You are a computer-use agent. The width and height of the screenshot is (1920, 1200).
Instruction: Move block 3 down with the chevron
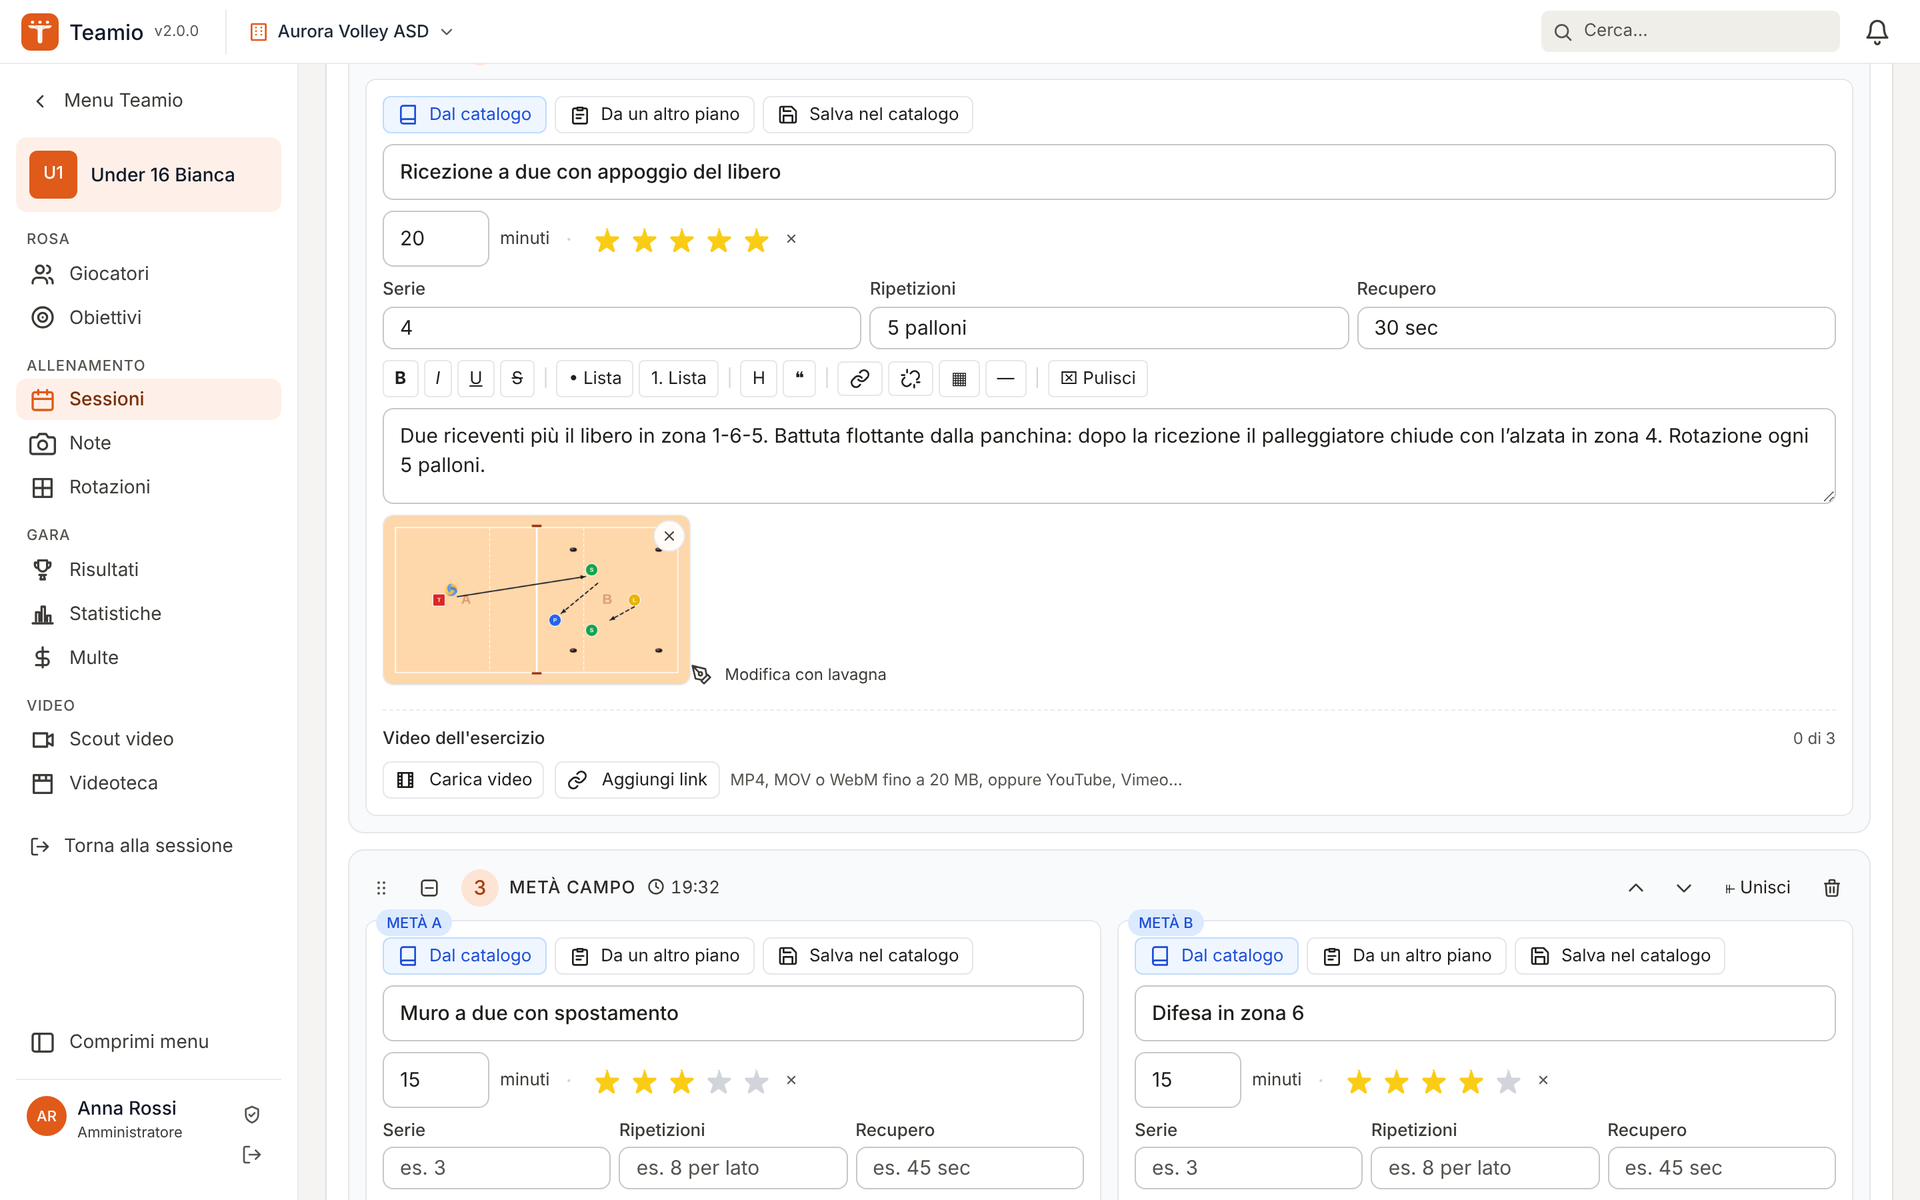click(1684, 888)
